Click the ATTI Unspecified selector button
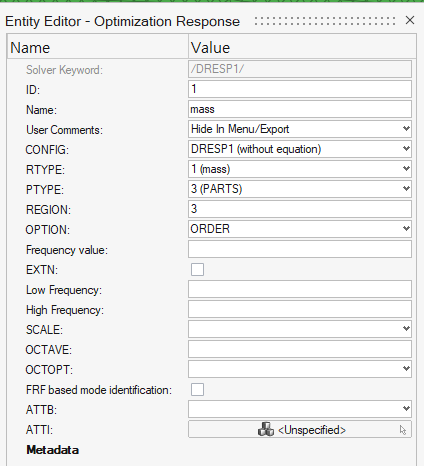Screen dimensions: 424x466 300,429
